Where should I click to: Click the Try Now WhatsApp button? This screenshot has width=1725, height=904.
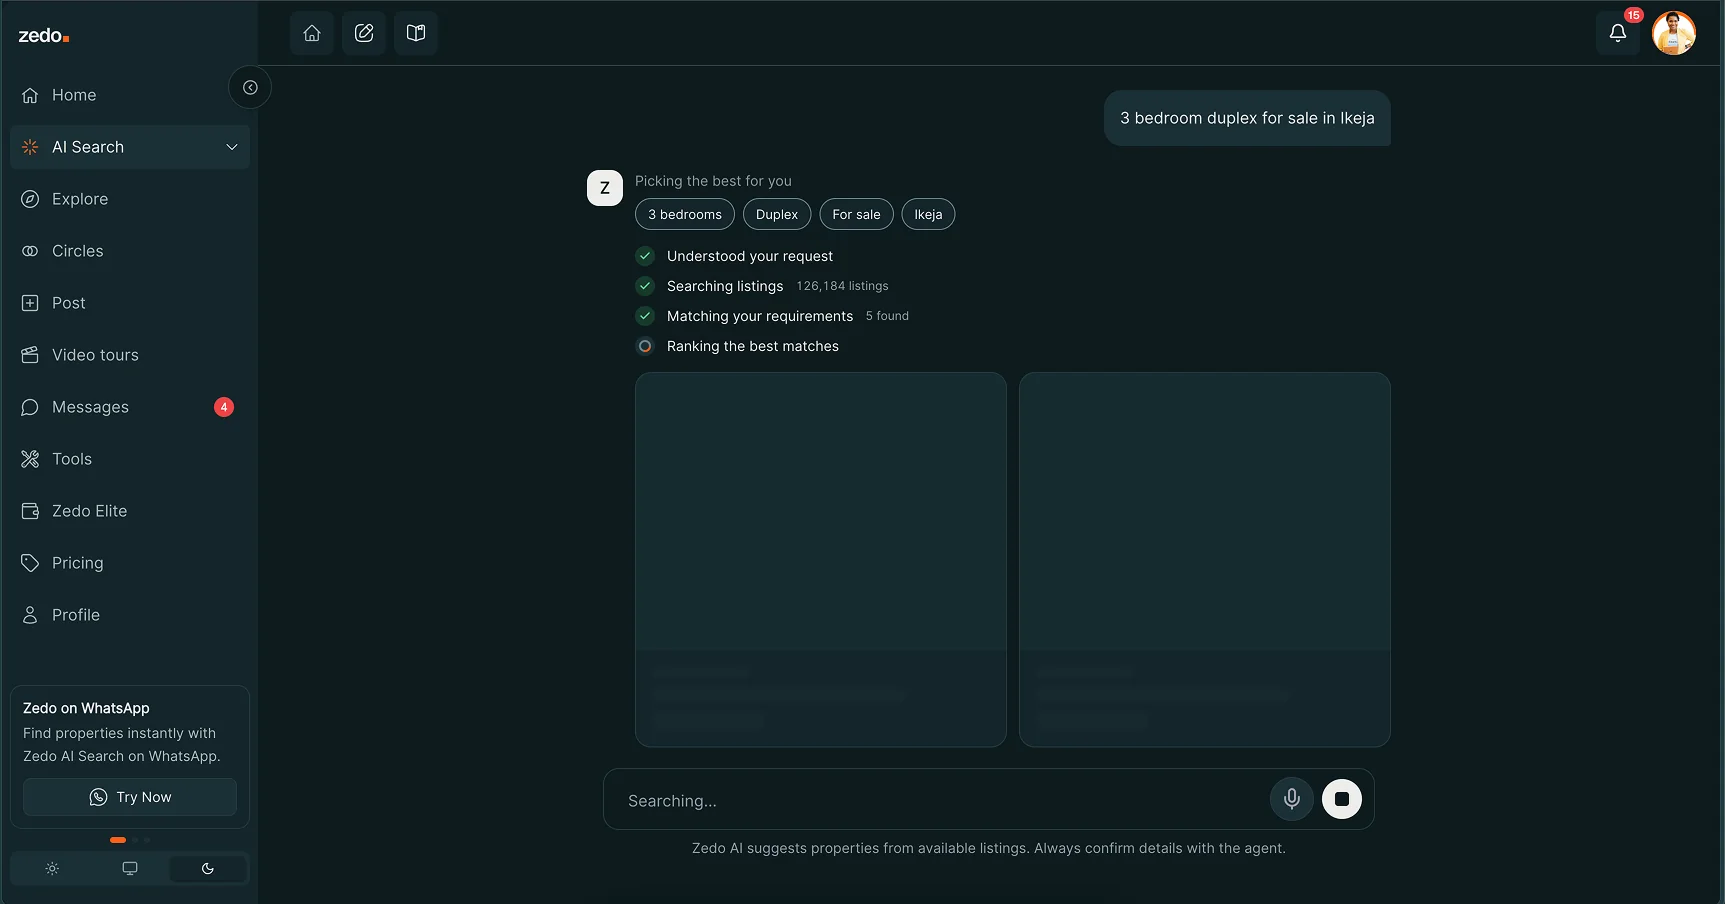pyautogui.click(x=130, y=797)
